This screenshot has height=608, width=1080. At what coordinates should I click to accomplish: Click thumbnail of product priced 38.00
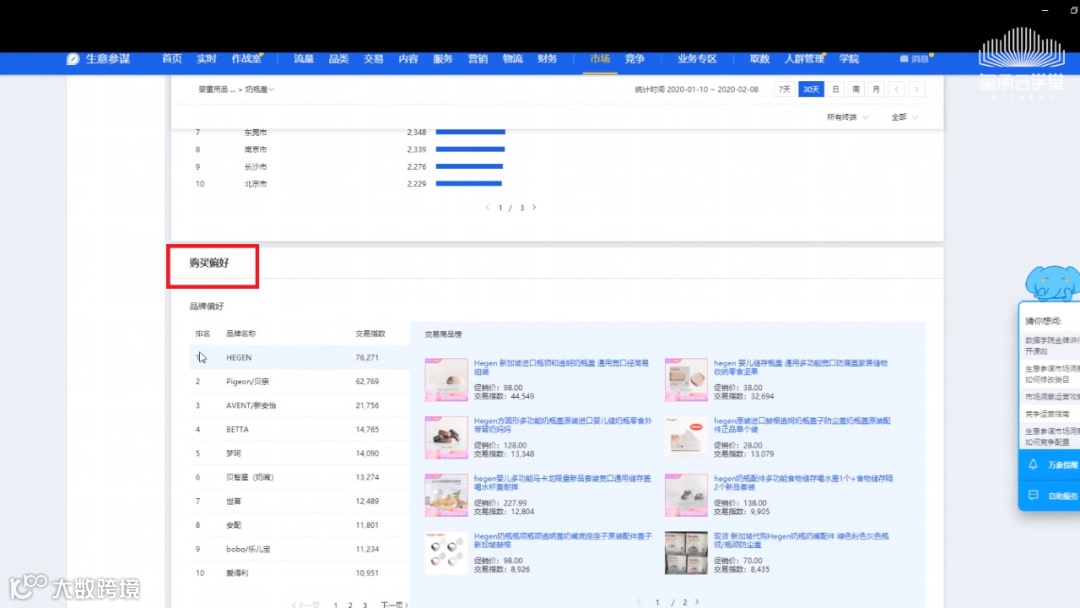pyautogui.click(x=686, y=379)
